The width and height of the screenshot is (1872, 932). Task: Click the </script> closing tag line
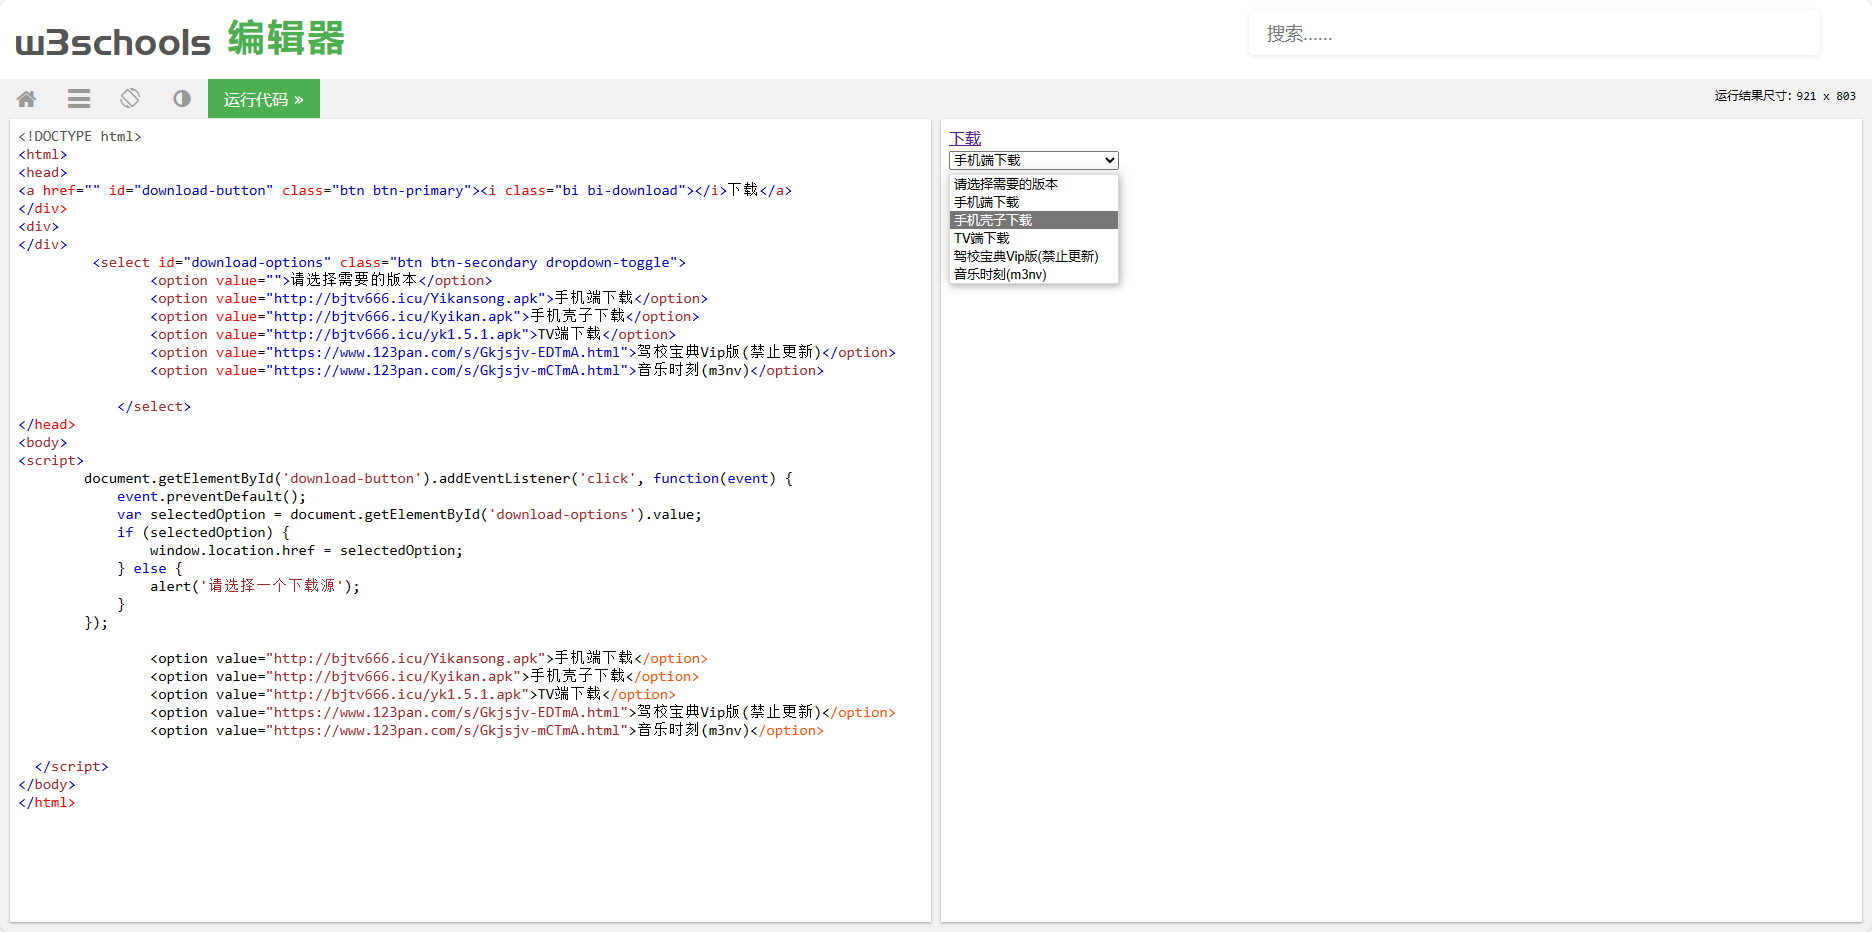(71, 767)
